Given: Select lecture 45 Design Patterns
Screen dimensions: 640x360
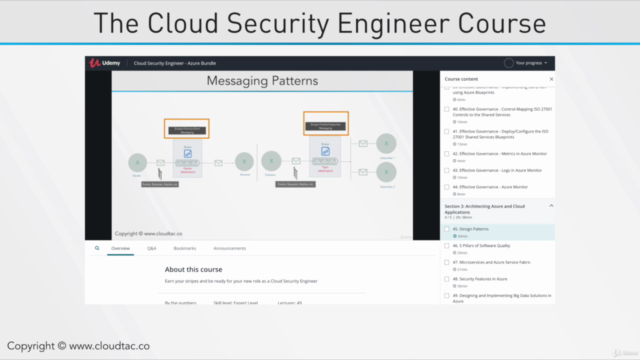Looking at the screenshot, I should tap(498, 232).
